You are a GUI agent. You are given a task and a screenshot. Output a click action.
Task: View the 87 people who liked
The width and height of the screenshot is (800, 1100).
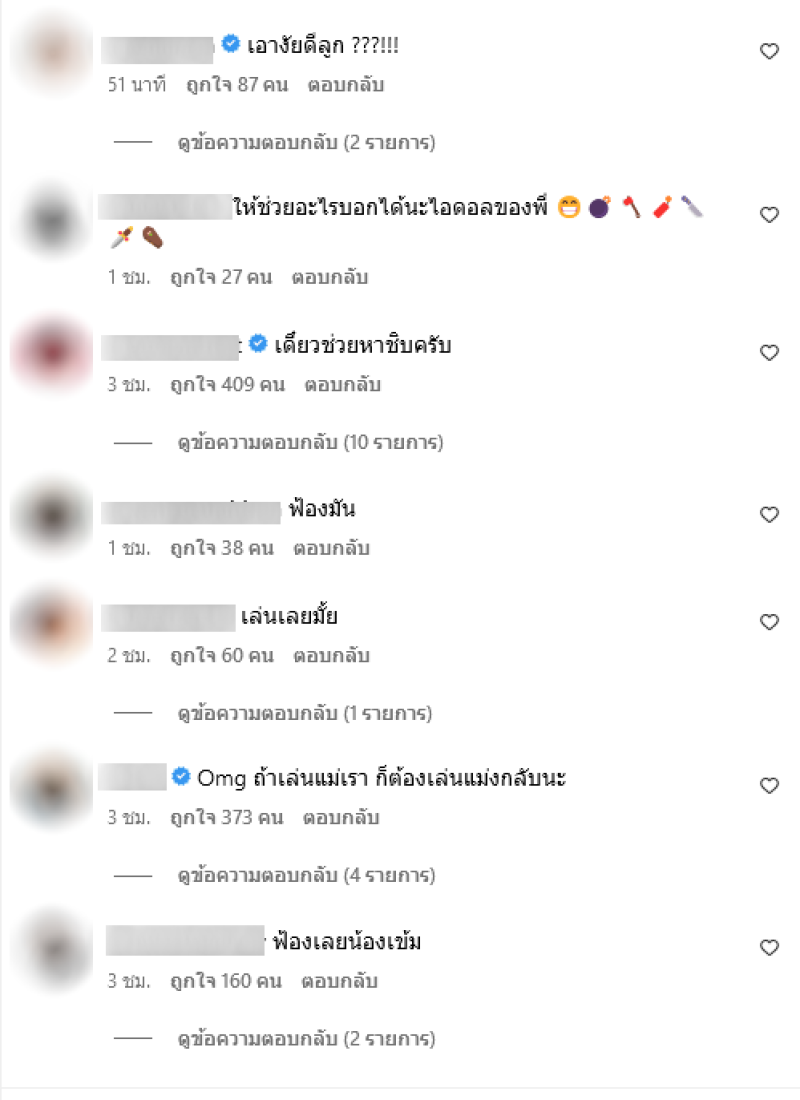point(237,85)
